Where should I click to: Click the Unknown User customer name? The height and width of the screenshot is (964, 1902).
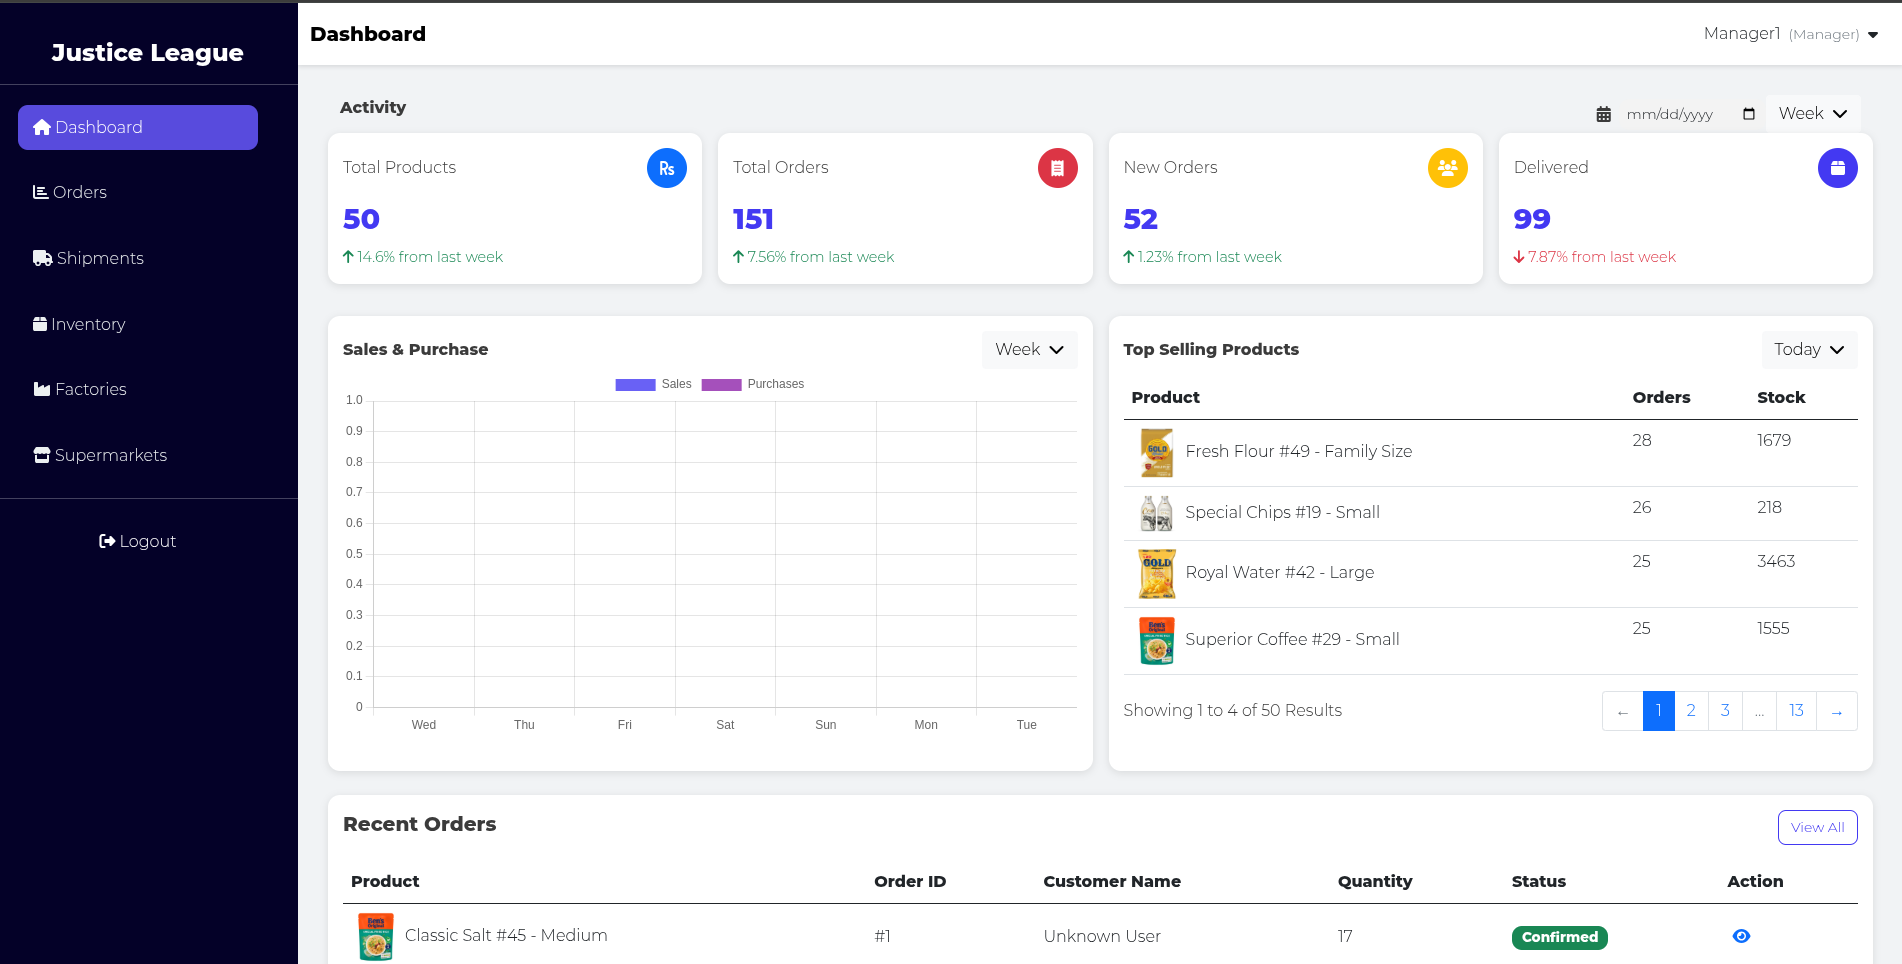1102,936
